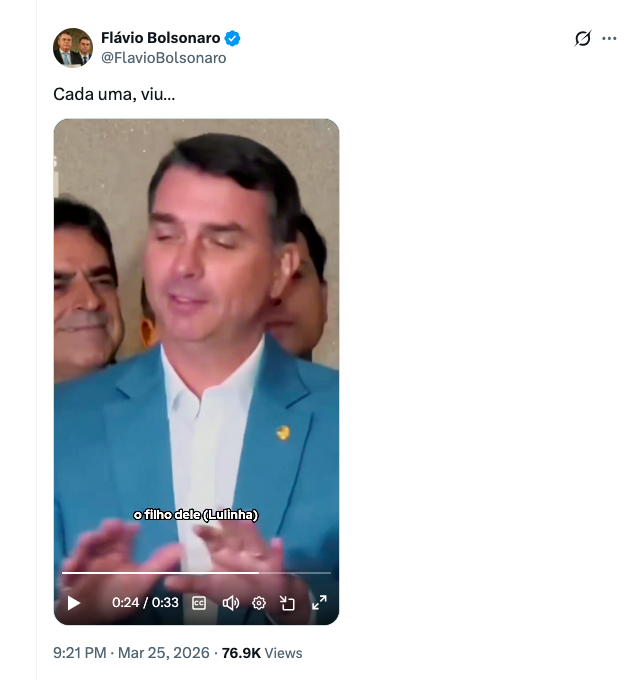Open video settings gear

259,603
